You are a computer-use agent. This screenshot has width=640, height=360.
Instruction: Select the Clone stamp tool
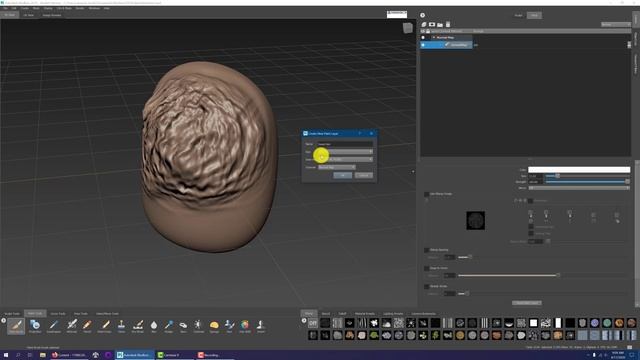tap(121, 326)
